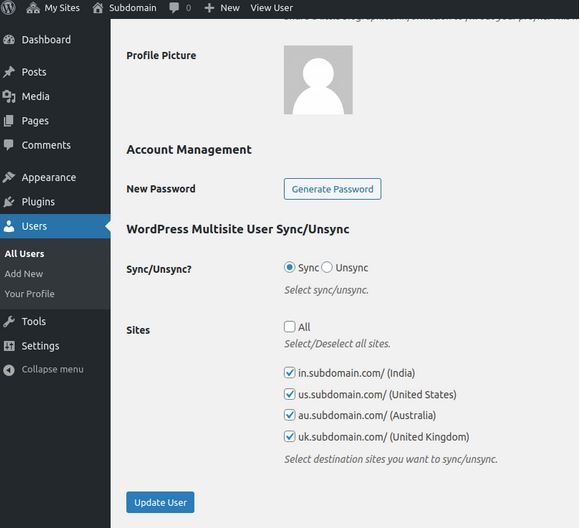Click the Pages document icon
580x528 pixels.
click(9, 121)
